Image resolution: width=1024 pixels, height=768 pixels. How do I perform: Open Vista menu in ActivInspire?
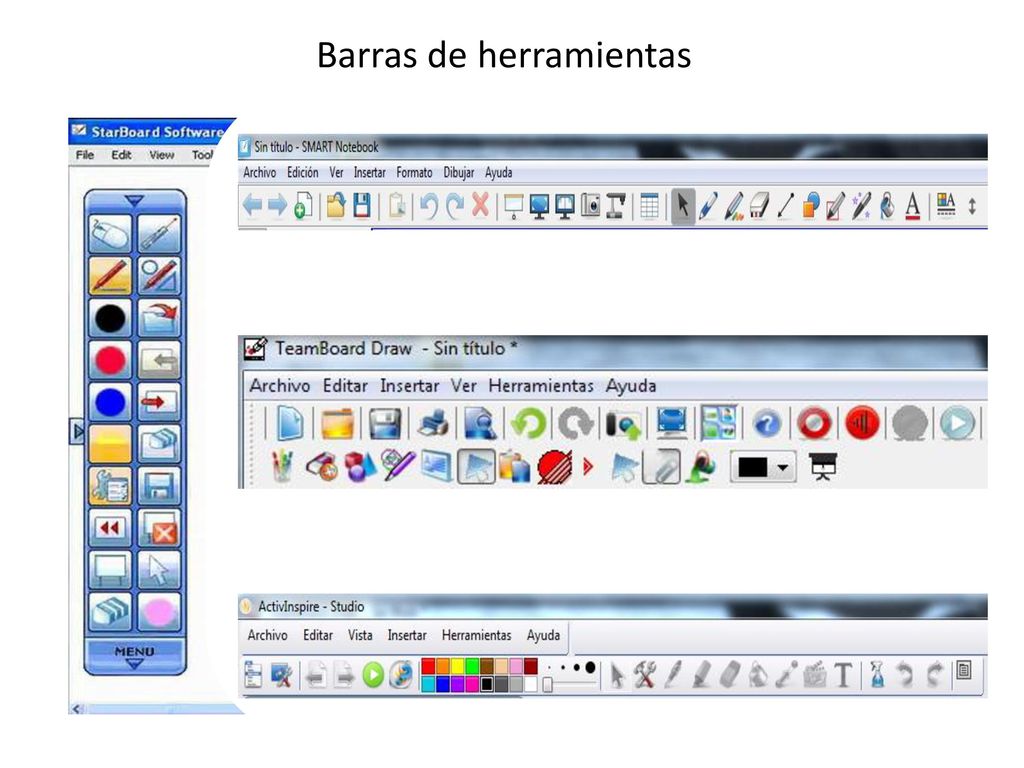click(x=360, y=635)
